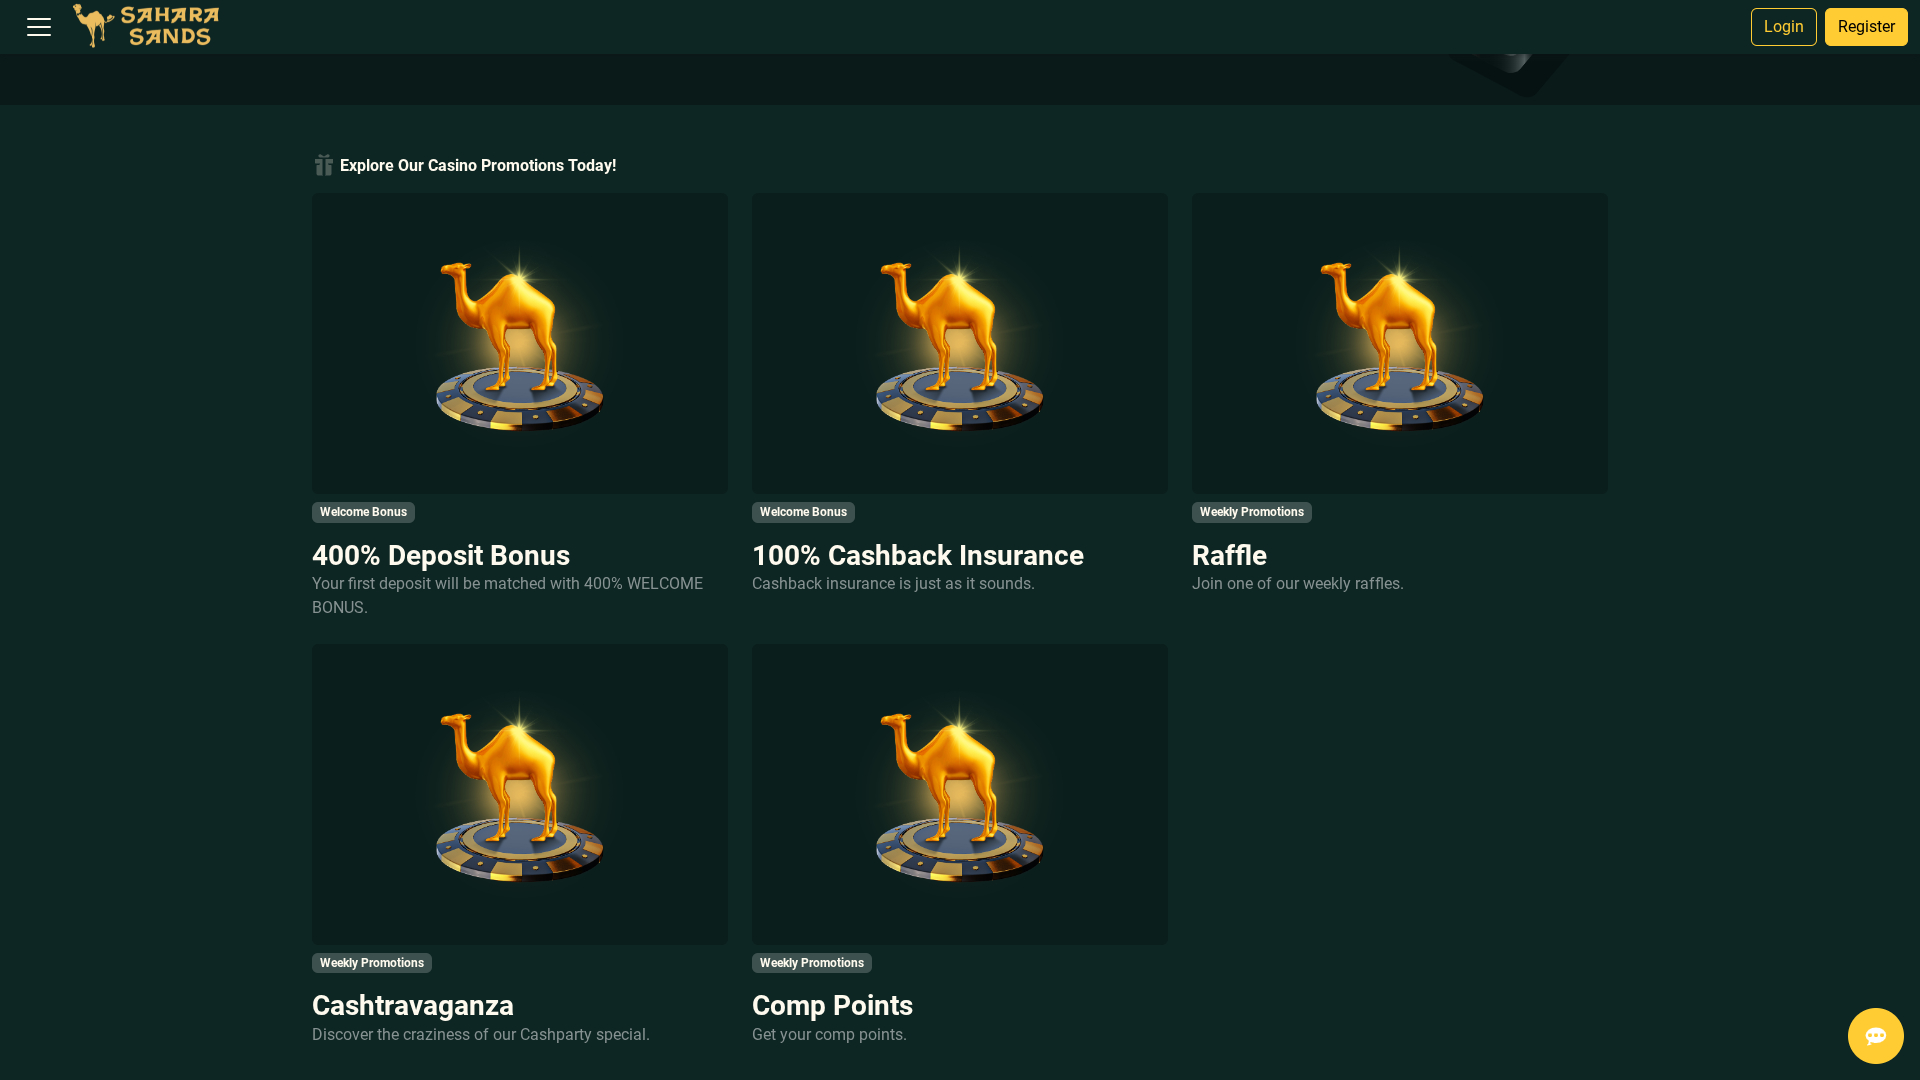The height and width of the screenshot is (1080, 1920).
Task: Select the Comp Points camel image
Action: click(x=959, y=794)
